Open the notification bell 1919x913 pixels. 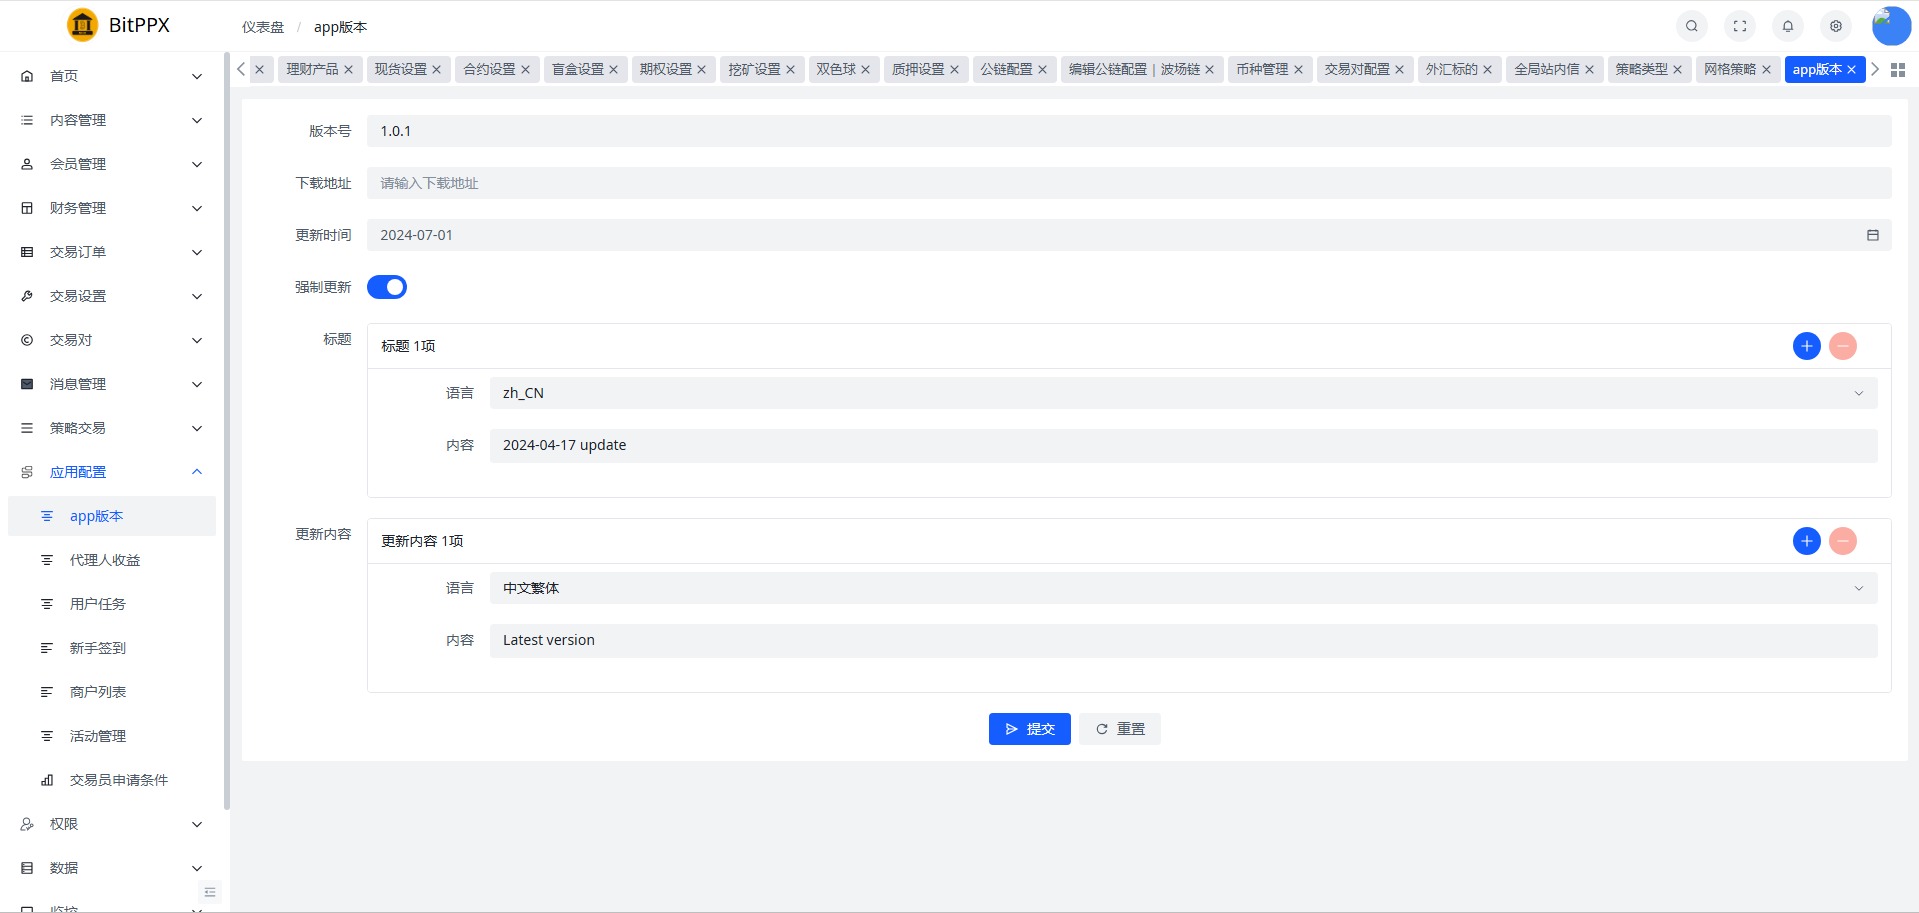tap(1787, 26)
